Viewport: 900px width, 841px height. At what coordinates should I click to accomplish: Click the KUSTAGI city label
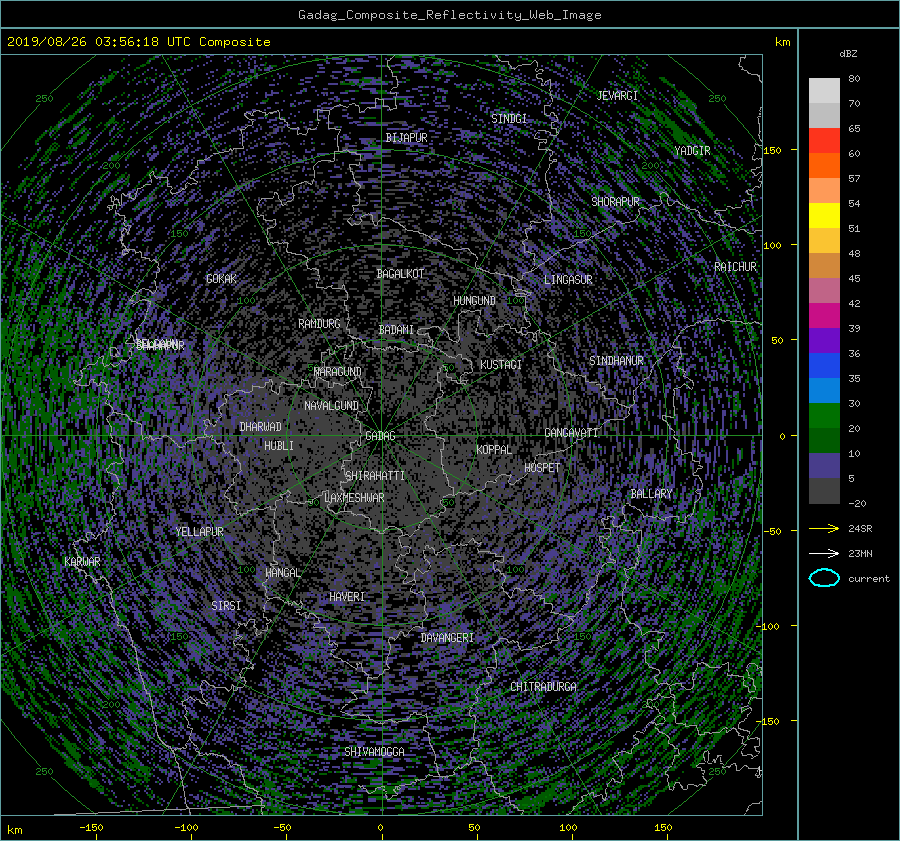[x=501, y=365]
